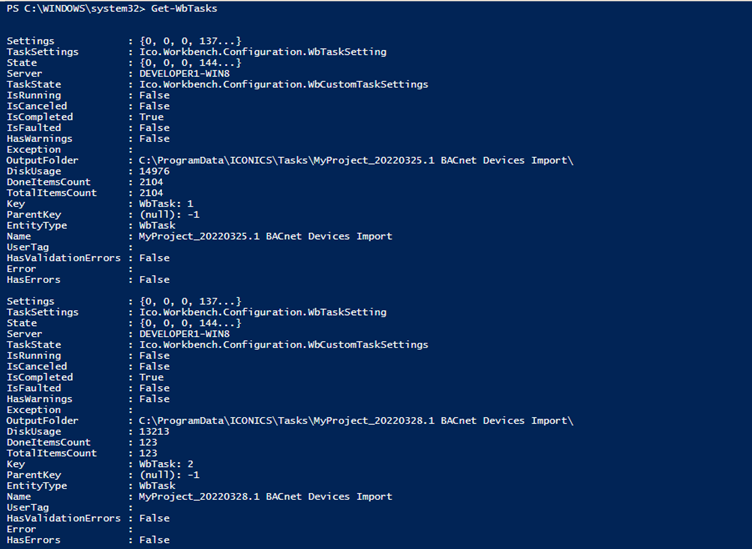Click the Name value MyProject_20220328.1 BACnet Devices Import

265,496
